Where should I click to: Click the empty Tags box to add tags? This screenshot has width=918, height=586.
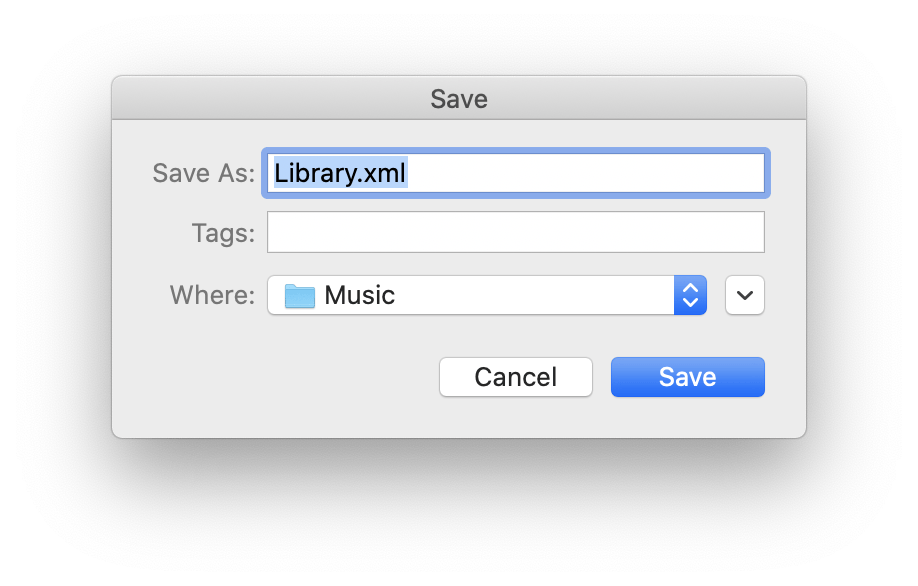(x=515, y=232)
